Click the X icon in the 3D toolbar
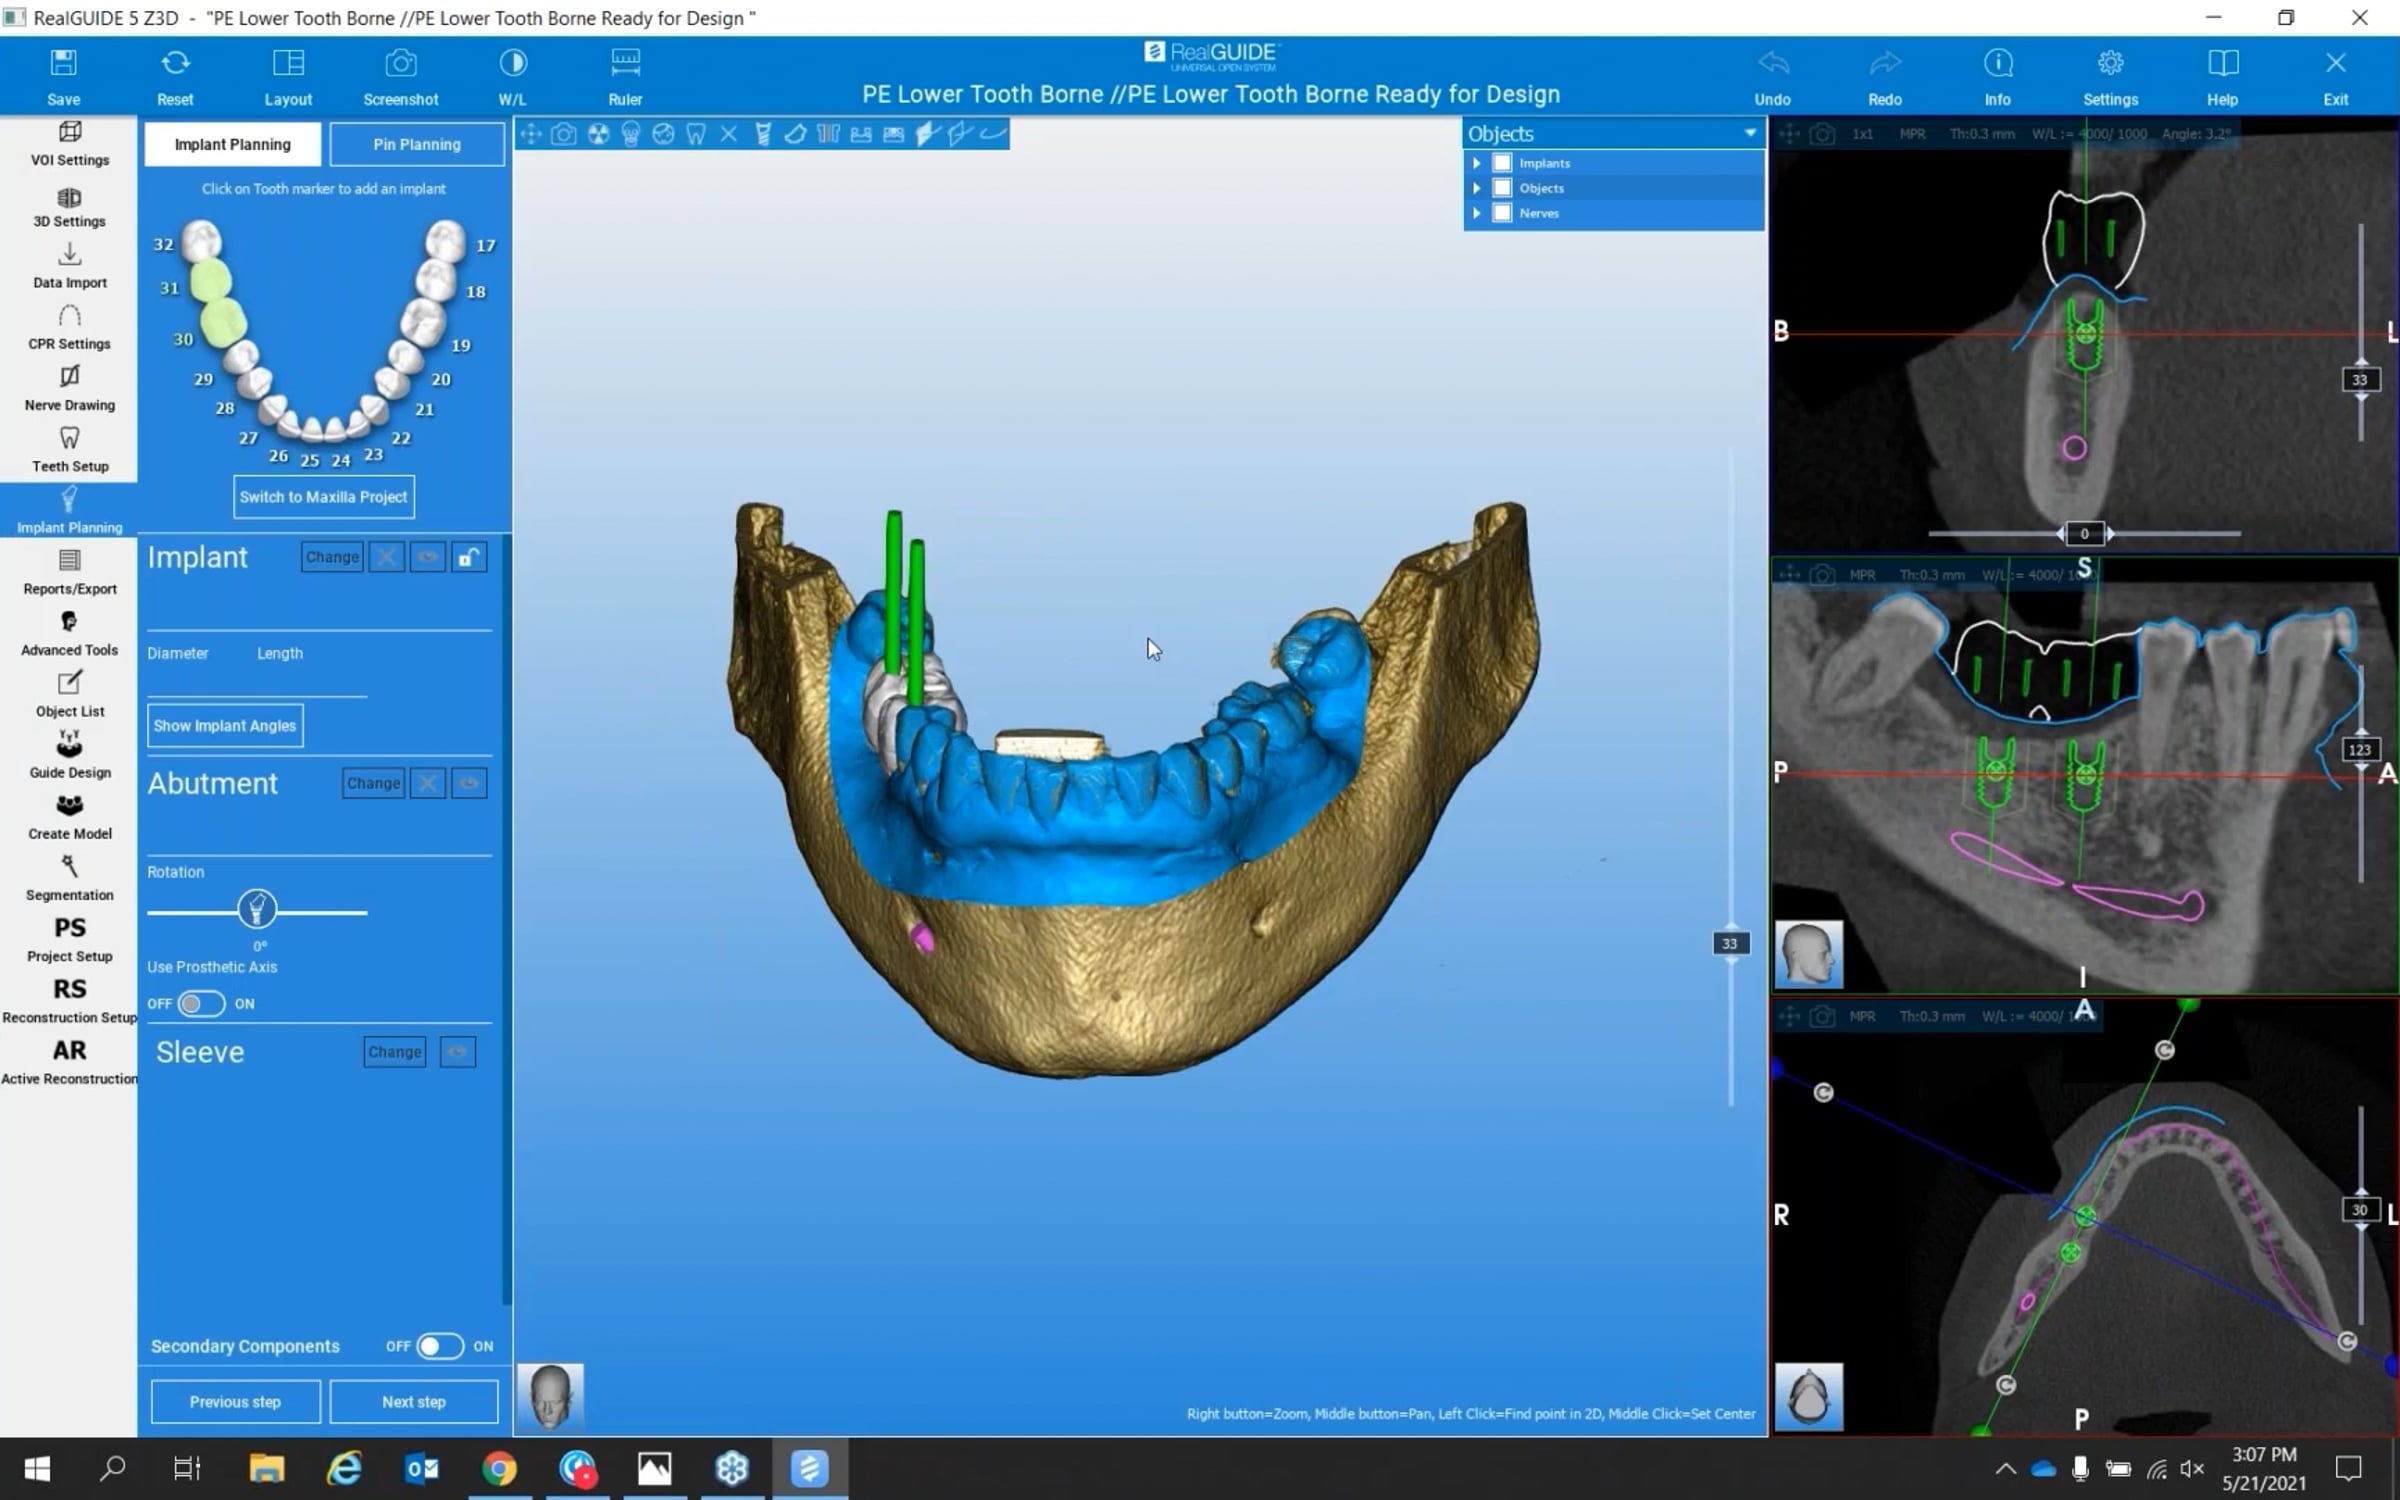2400x1500 pixels. [x=729, y=134]
